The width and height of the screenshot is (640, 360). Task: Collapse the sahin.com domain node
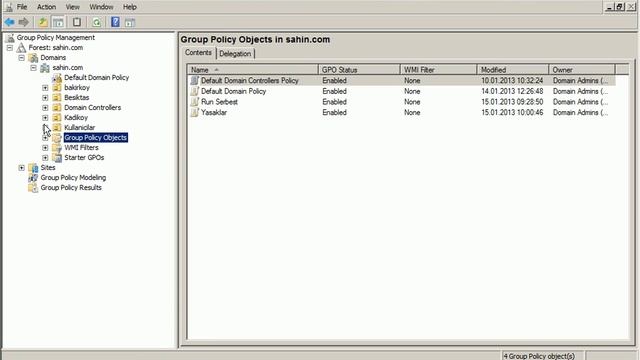(33, 68)
